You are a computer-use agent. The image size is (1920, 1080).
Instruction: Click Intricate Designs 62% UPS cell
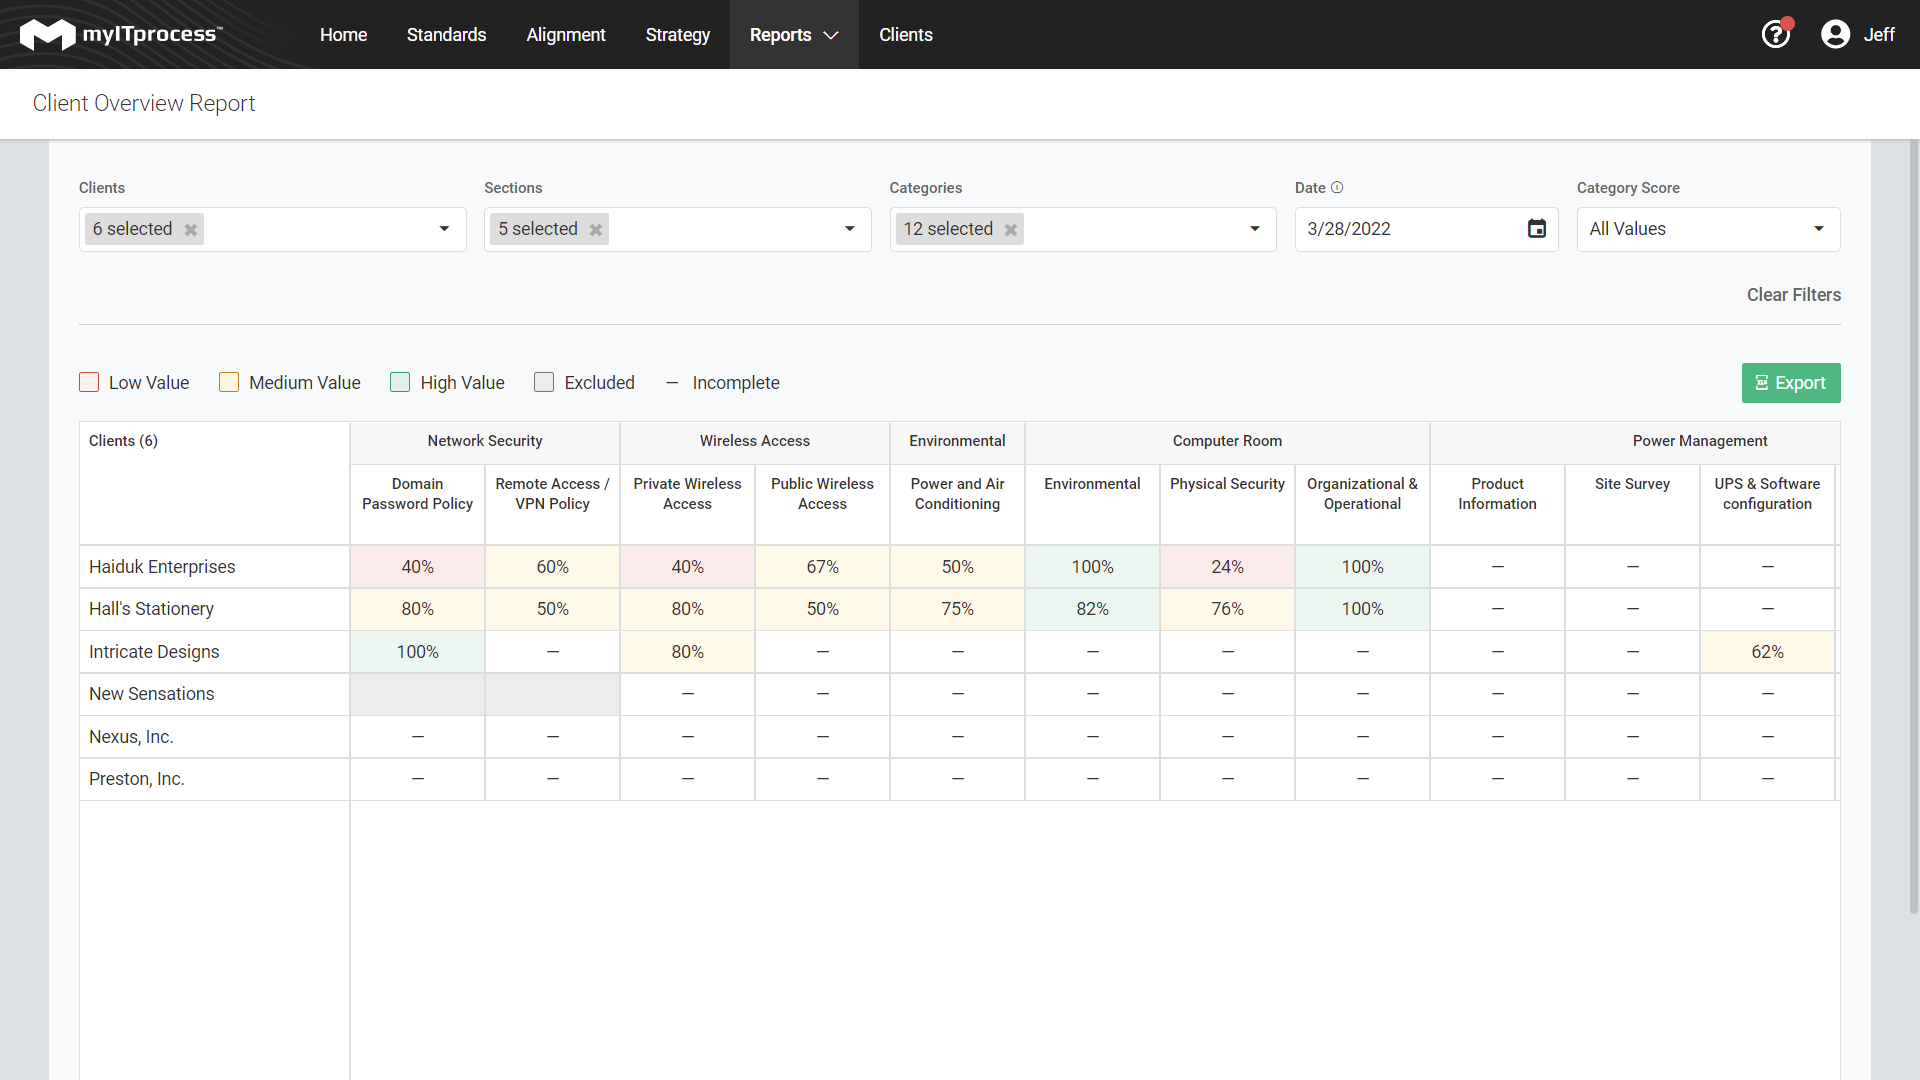tap(1767, 652)
